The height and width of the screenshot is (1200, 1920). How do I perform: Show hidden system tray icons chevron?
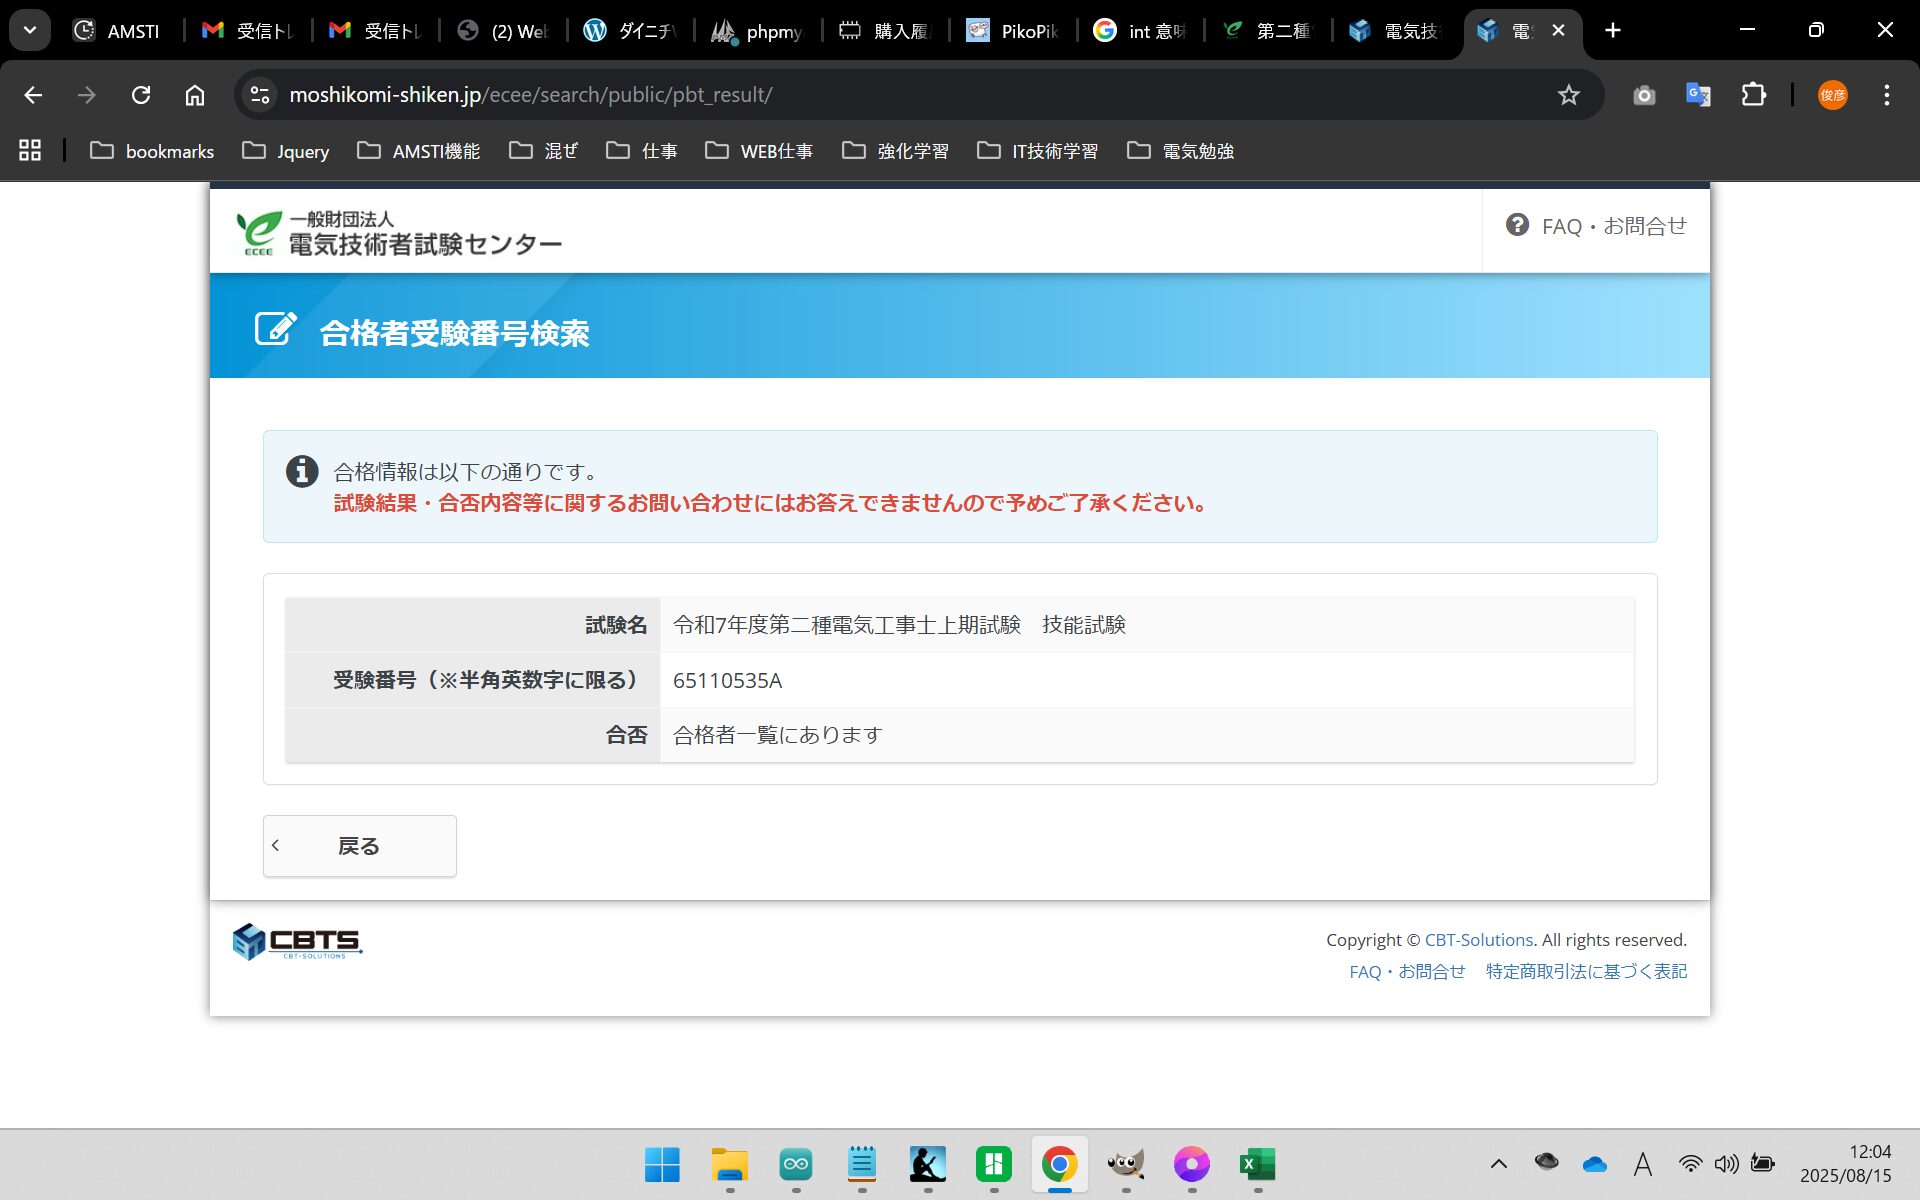click(x=1498, y=1164)
